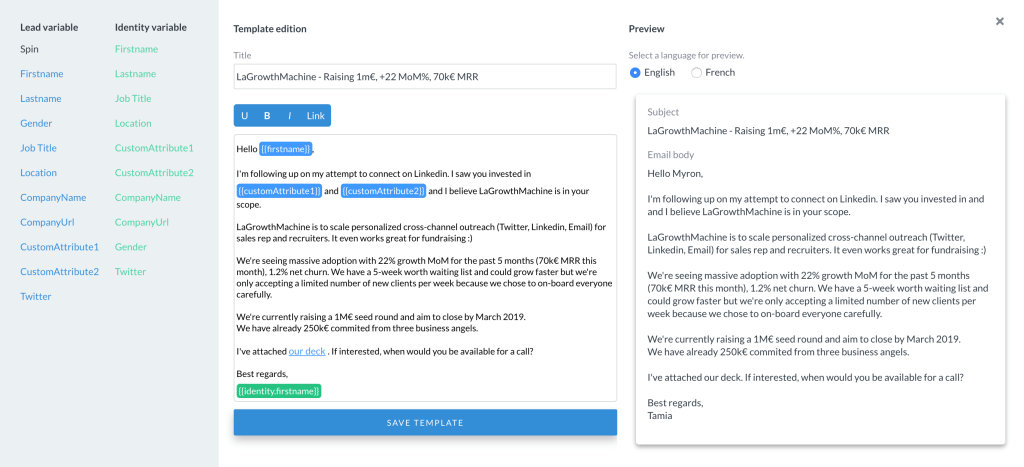Apply Italic formatting from the toolbar
The width and height of the screenshot is (1024, 467).
(290, 116)
